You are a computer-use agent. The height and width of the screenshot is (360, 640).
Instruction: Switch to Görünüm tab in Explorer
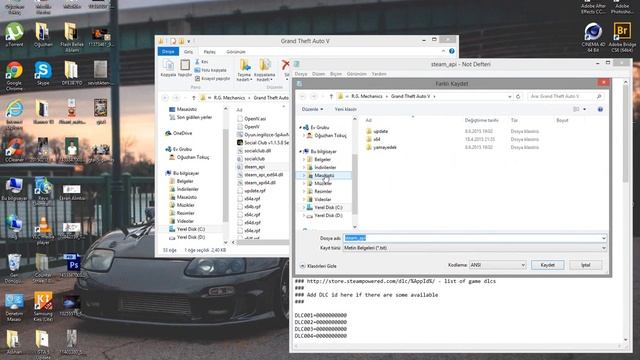click(236, 52)
